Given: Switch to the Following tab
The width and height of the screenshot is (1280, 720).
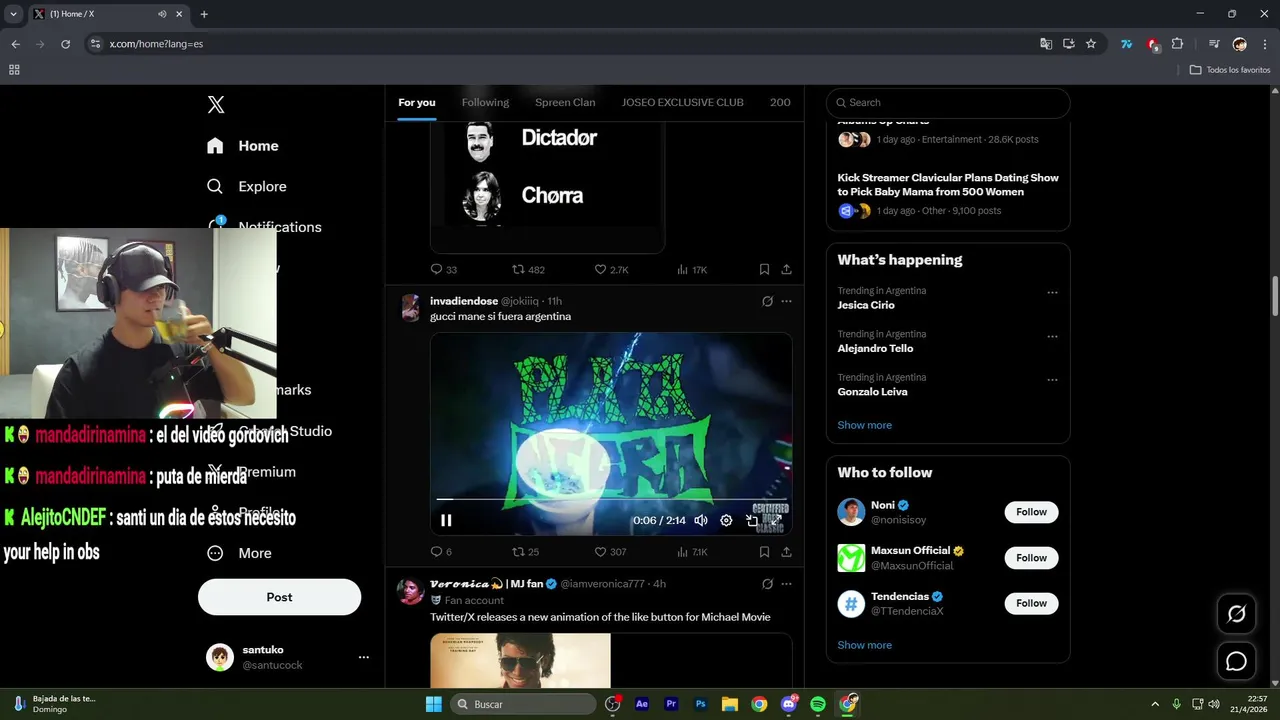Looking at the screenshot, I should point(485,102).
